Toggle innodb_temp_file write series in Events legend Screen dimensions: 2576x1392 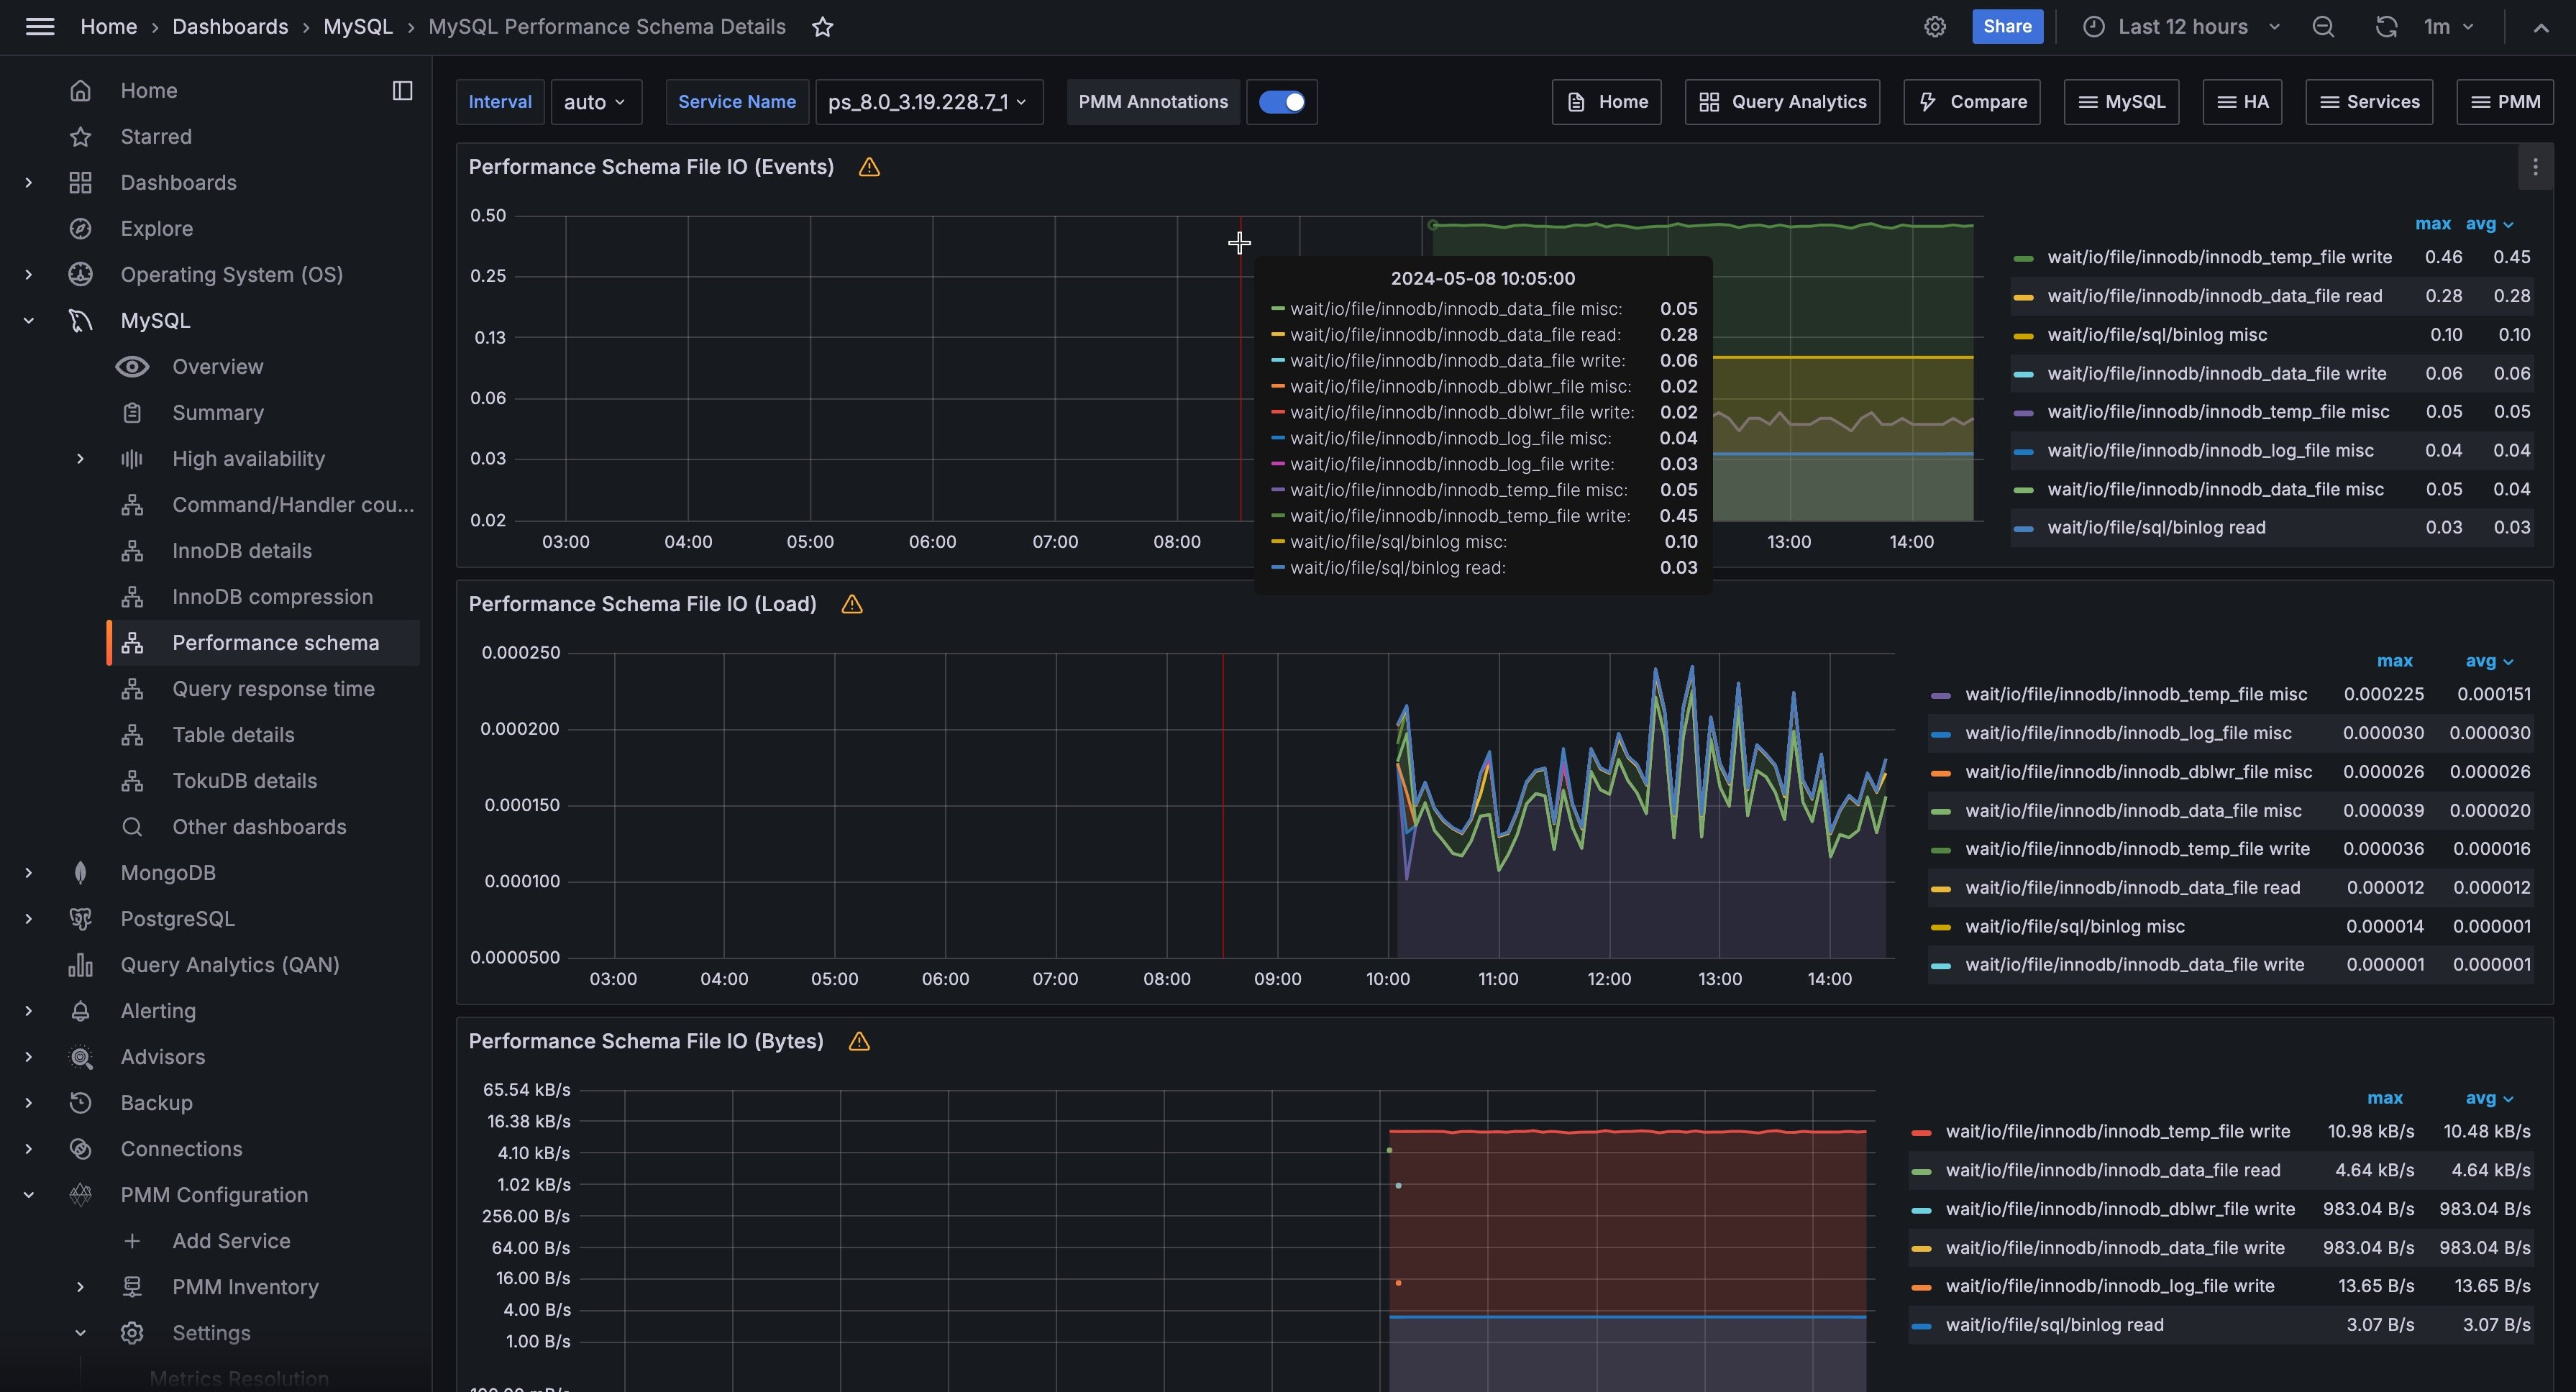(2218, 257)
